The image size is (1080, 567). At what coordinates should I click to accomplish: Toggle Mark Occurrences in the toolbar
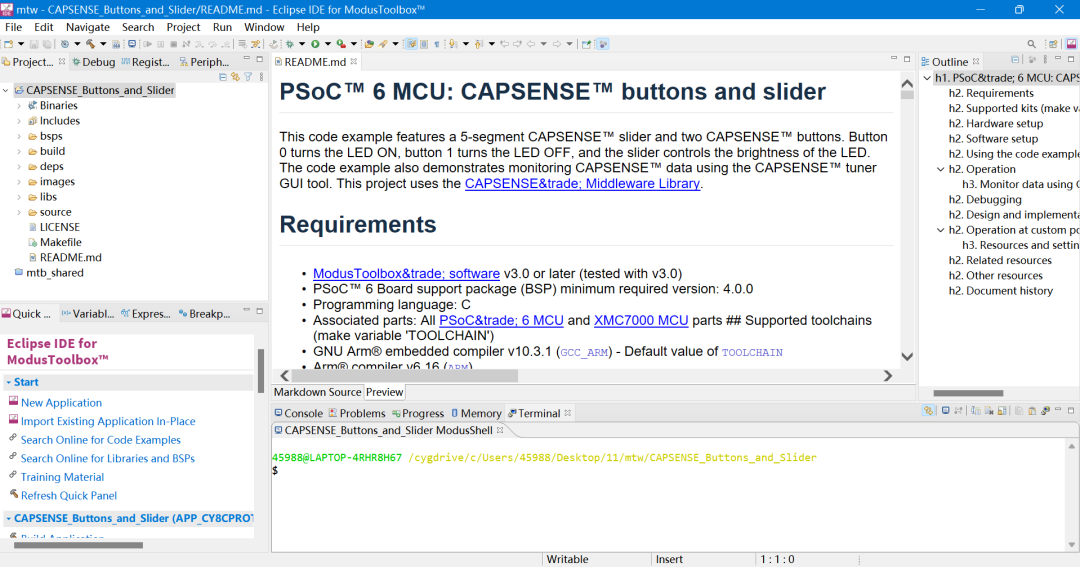[411, 44]
